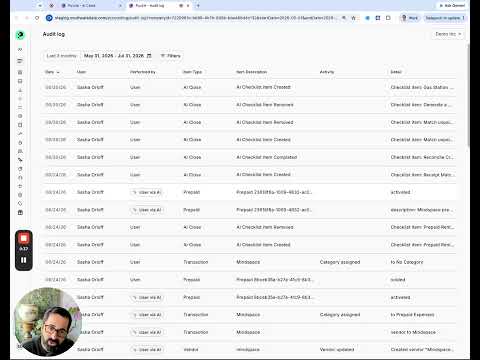
Task: Click the Detail column header
Action: [396, 72]
